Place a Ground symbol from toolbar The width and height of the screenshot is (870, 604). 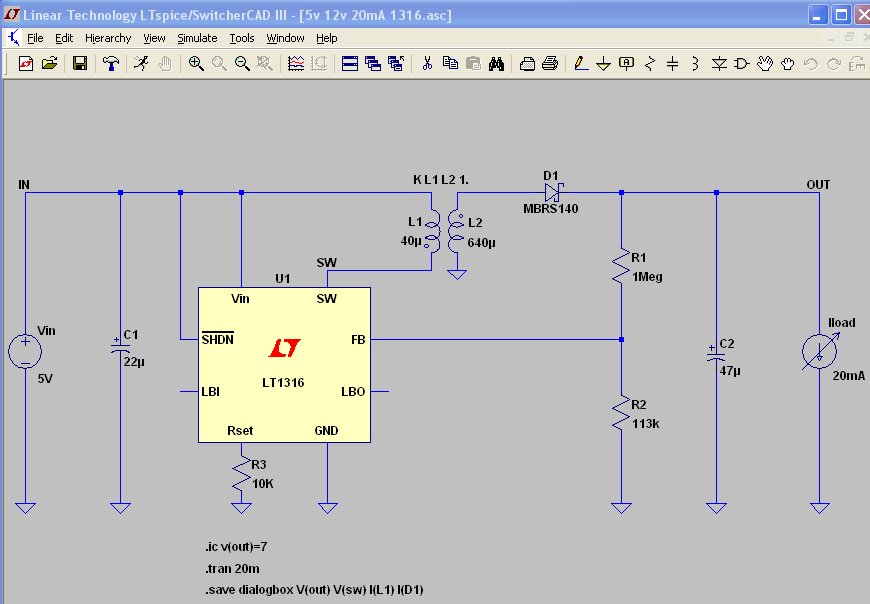604,64
